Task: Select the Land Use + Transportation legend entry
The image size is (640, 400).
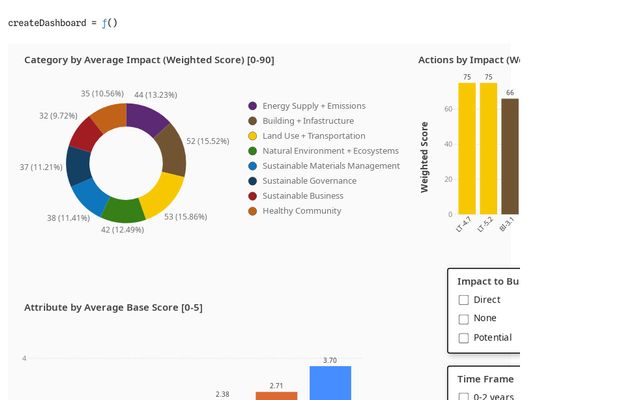Action: tap(313, 136)
